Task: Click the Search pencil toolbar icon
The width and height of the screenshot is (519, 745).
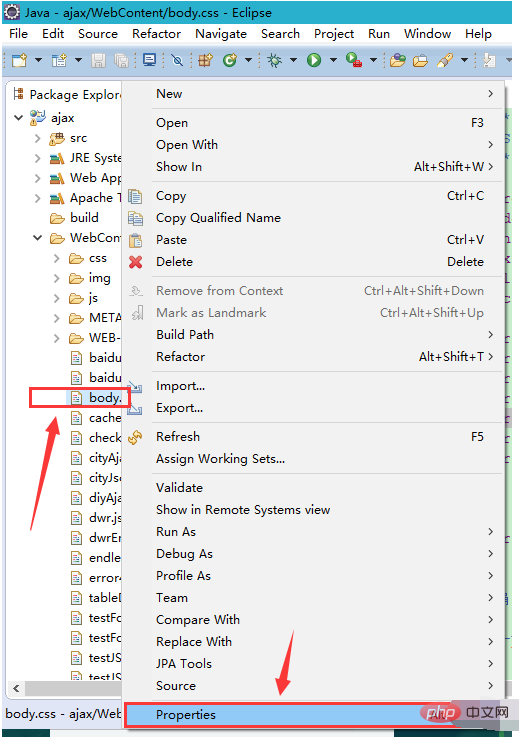Action: 445,60
